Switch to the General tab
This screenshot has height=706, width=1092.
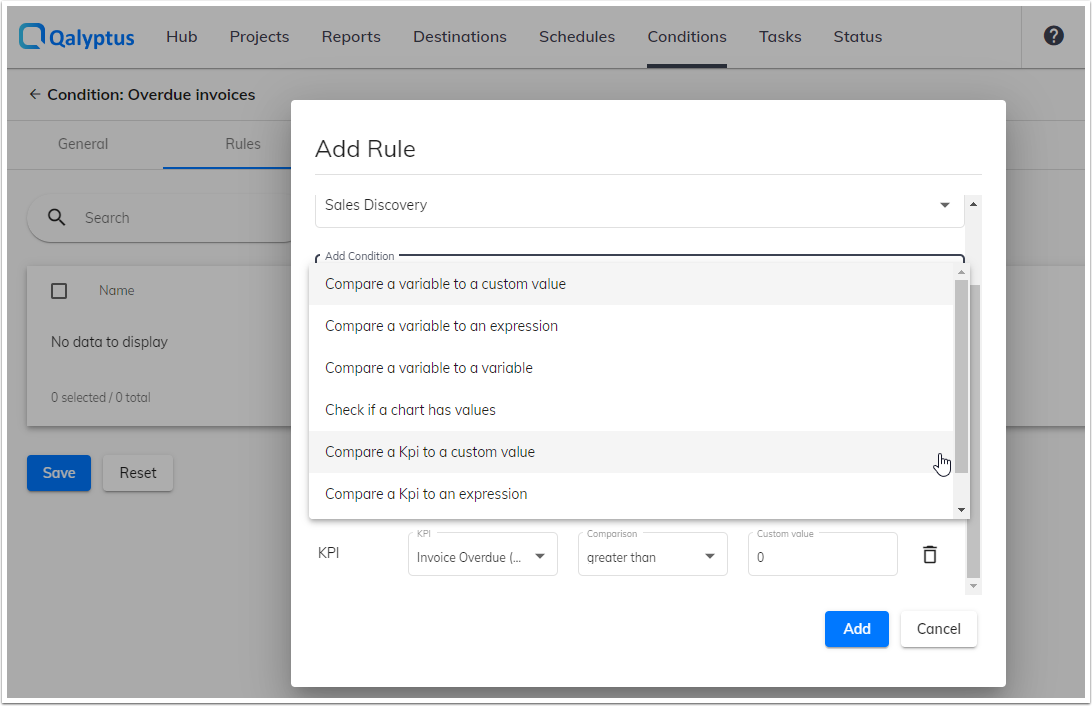[83, 144]
